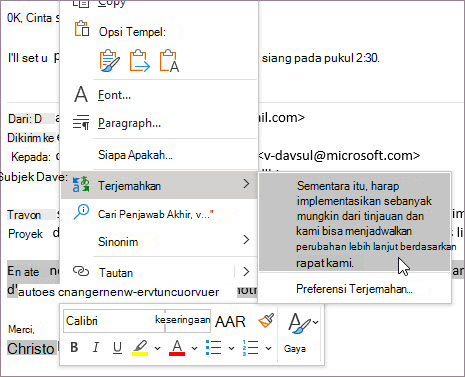Viewport: 465px width, 377px height.
Task: Click the translated text Sementara itu, harap
Action: [348, 186]
